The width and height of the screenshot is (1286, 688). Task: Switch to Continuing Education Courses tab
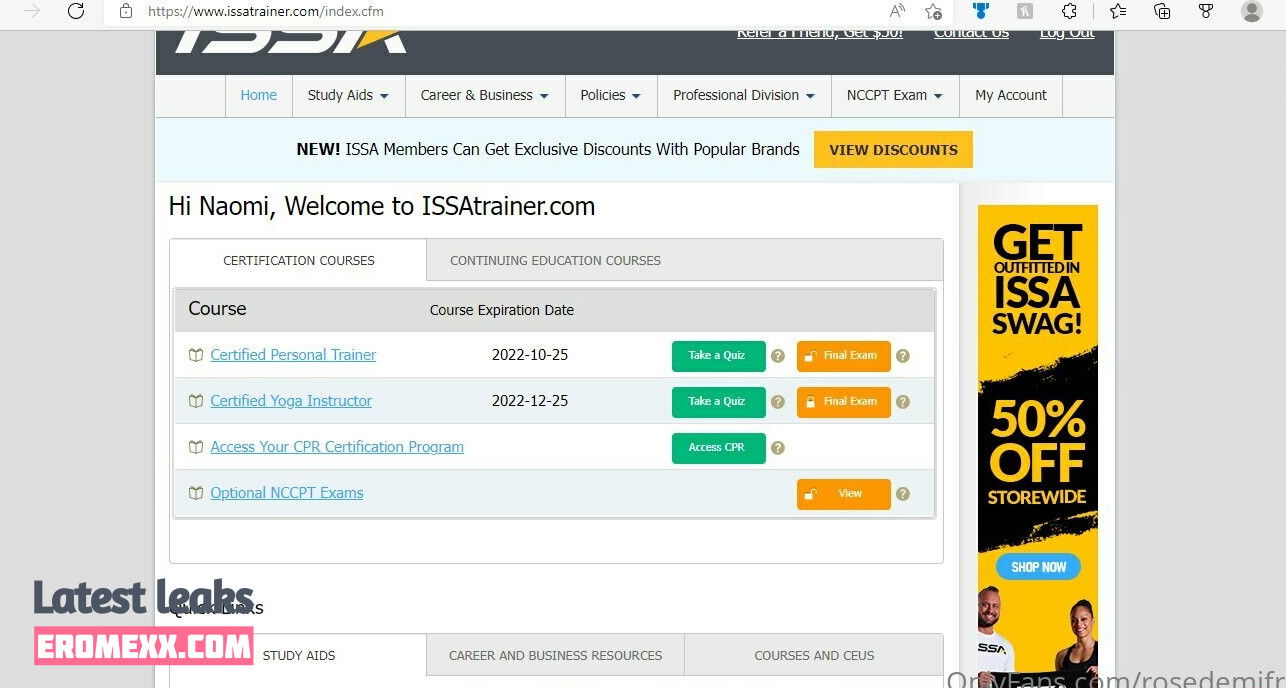[555, 260]
